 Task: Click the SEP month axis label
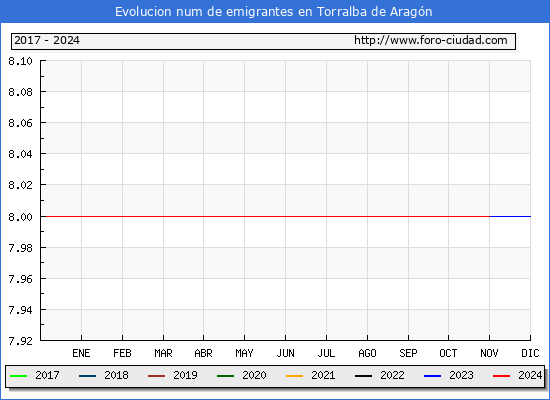408,353
